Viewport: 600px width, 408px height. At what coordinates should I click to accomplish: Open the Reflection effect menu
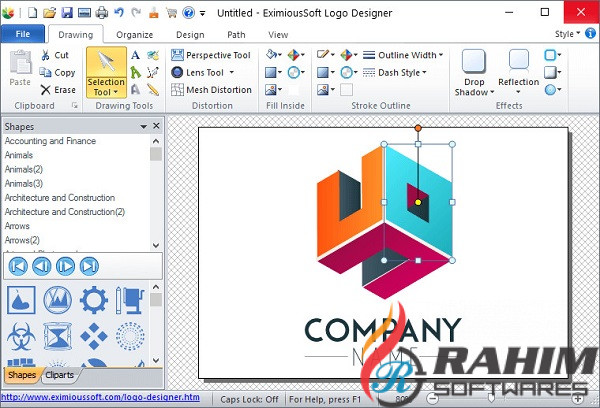(x=518, y=72)
